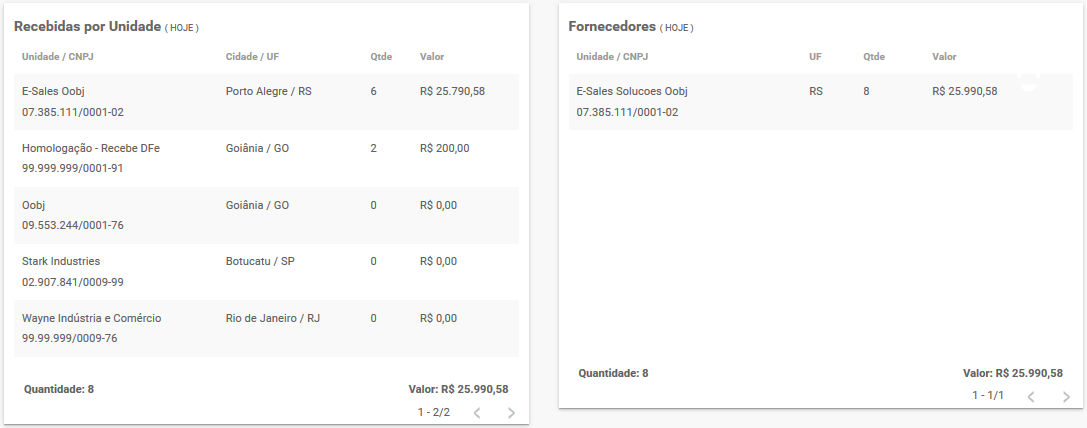The image size is (1087, 428).
Task: Click Unidade / CNPJ header in Fornecedores
Action: tap(612, 57)
